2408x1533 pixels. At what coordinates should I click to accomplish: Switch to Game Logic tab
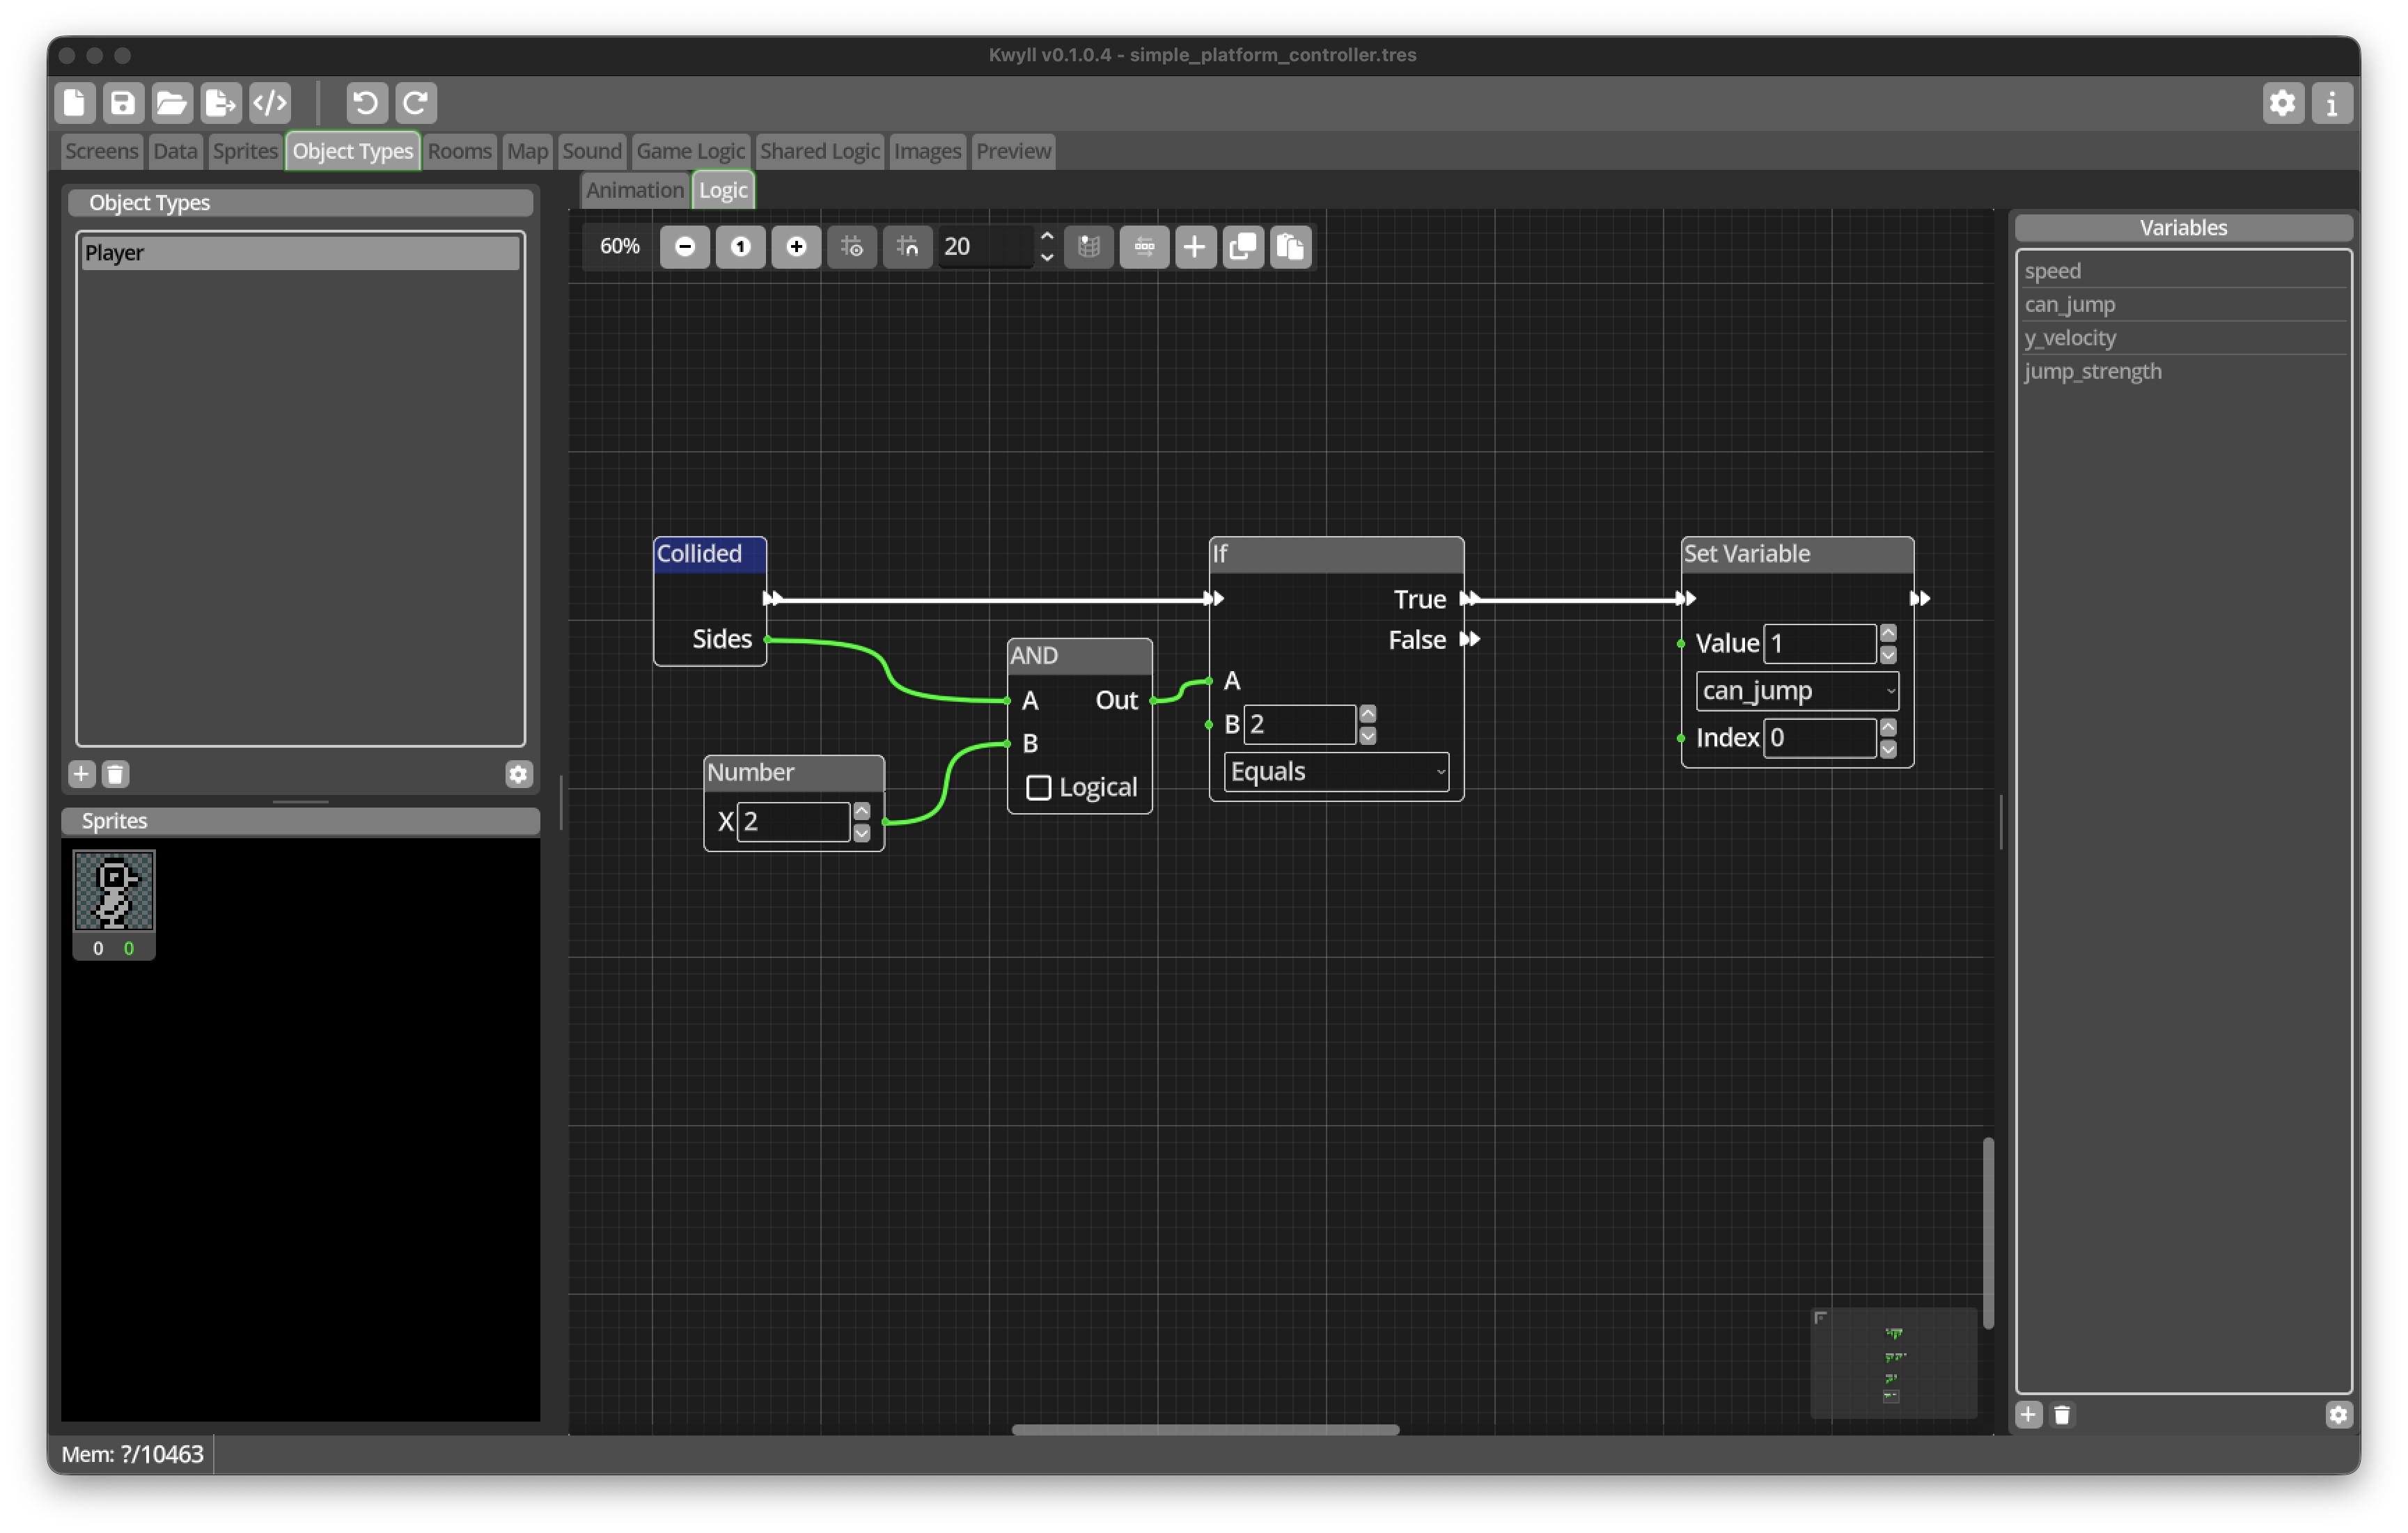(x=690, y=151)
